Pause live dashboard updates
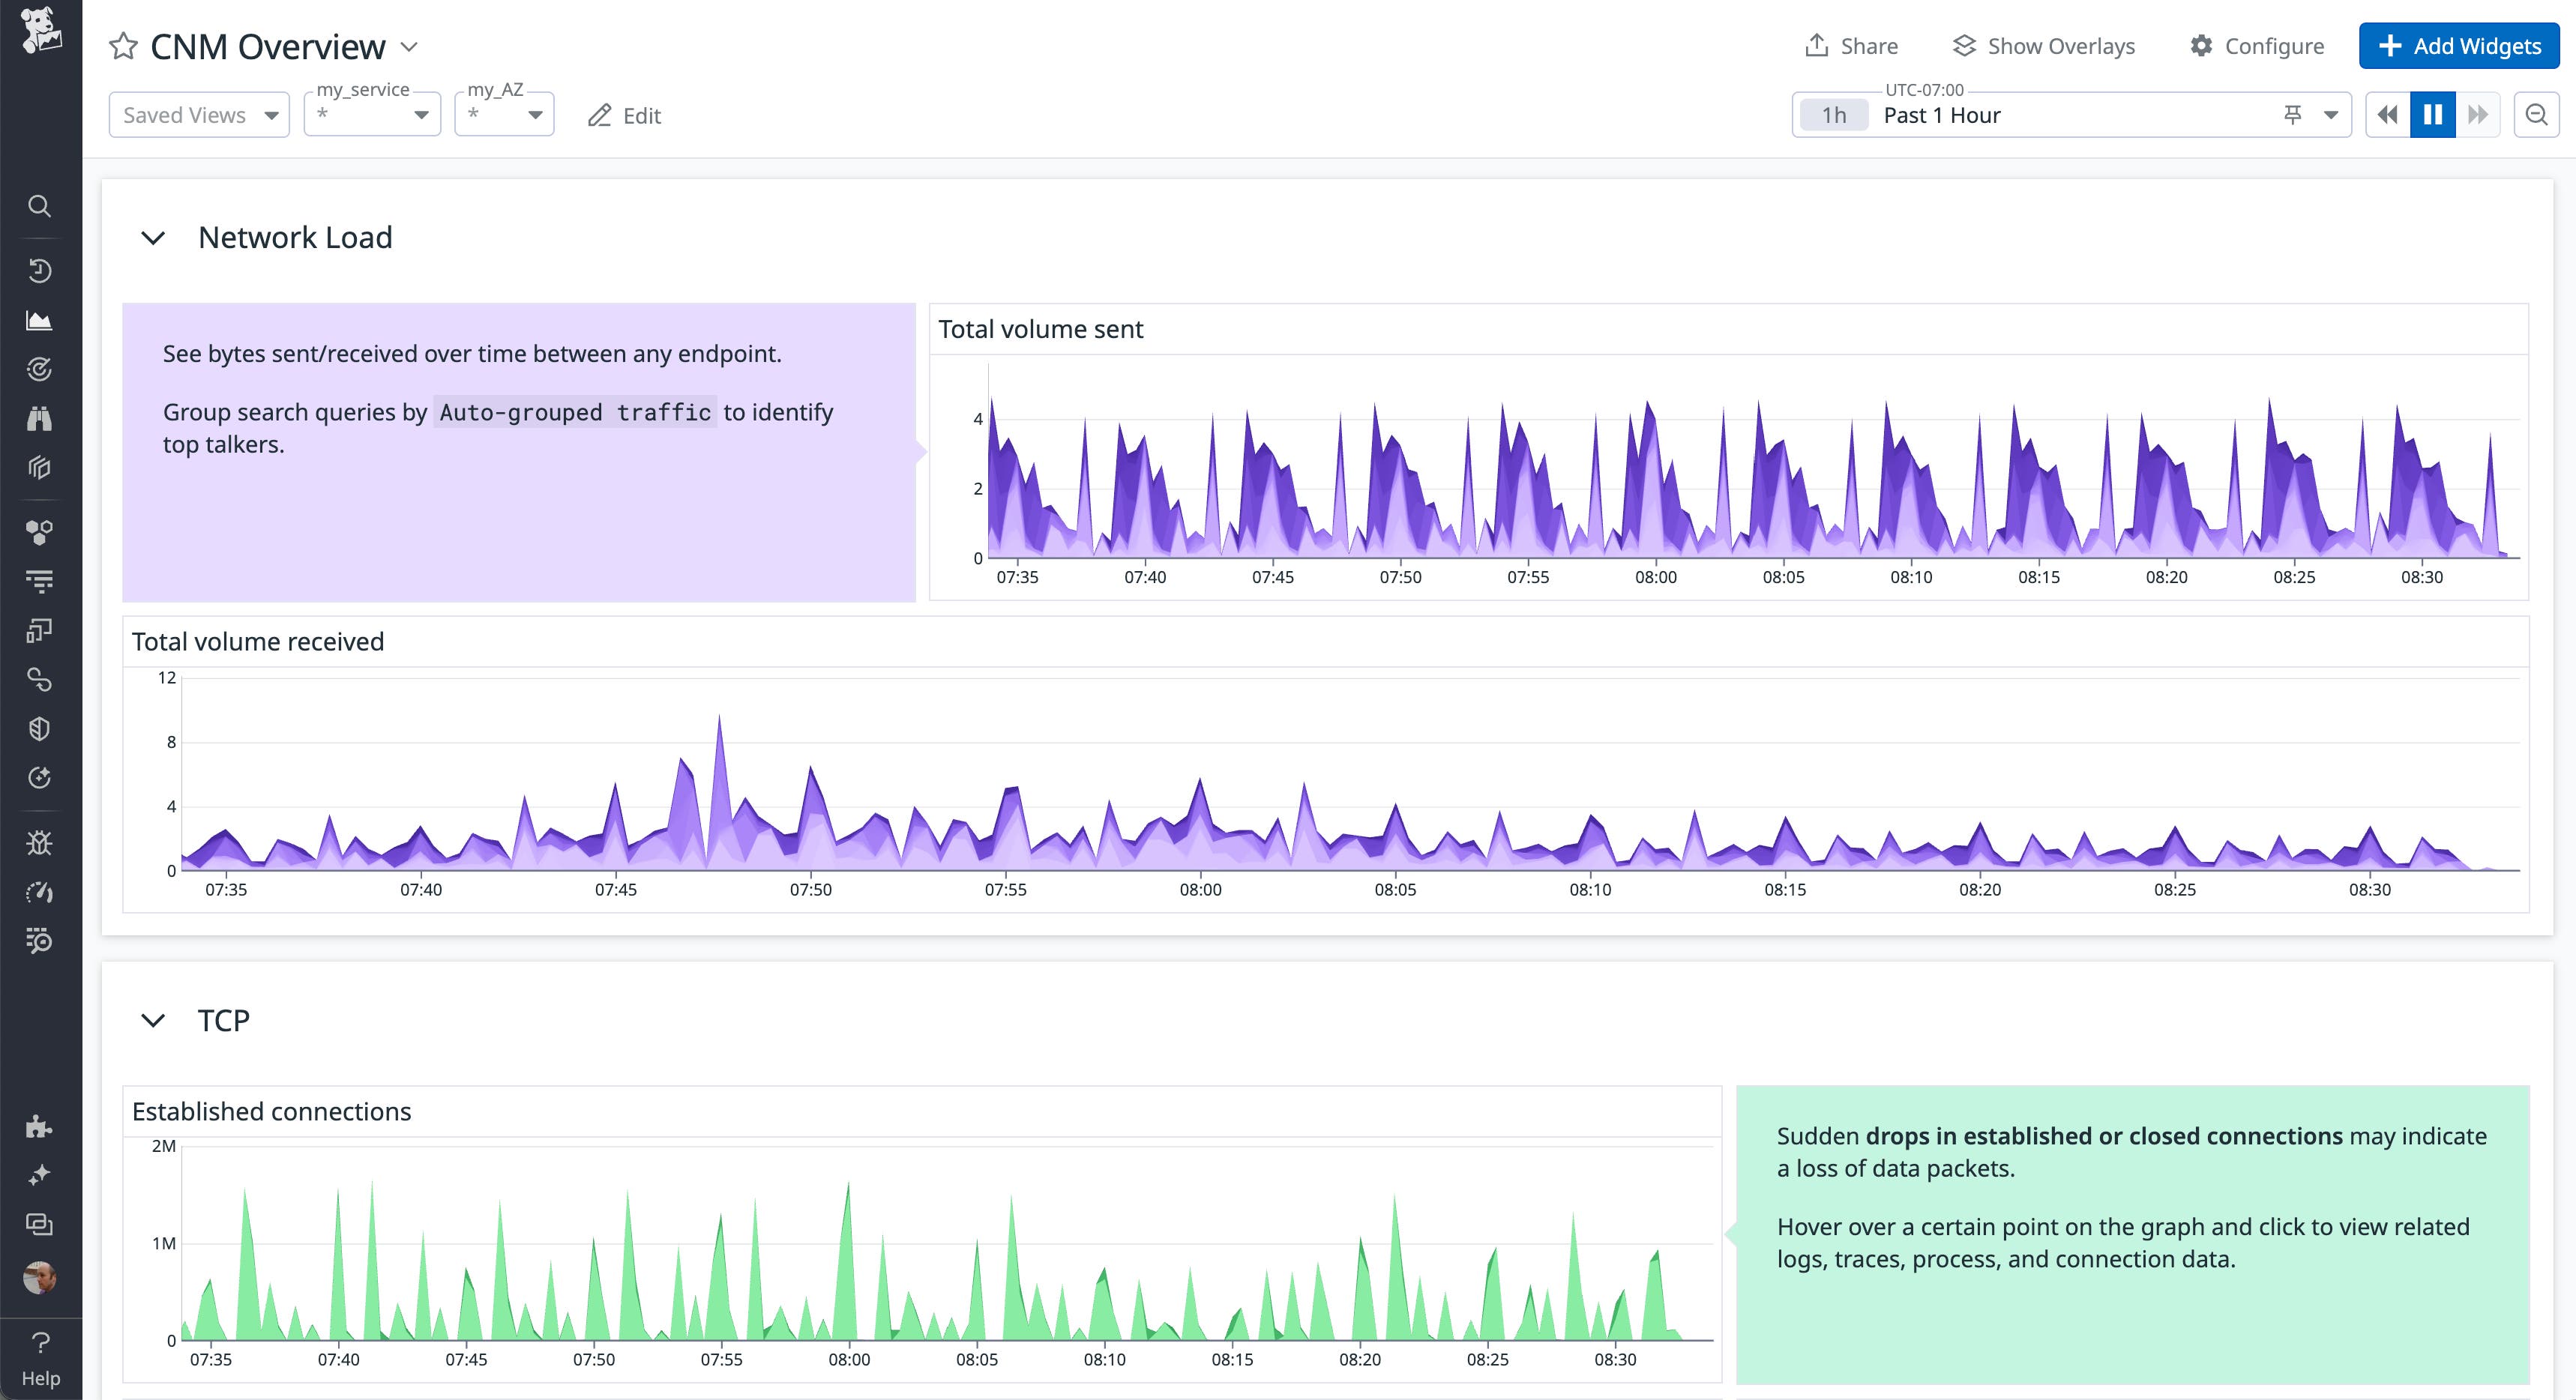 pyautogui.click(x=2434, y=114)
